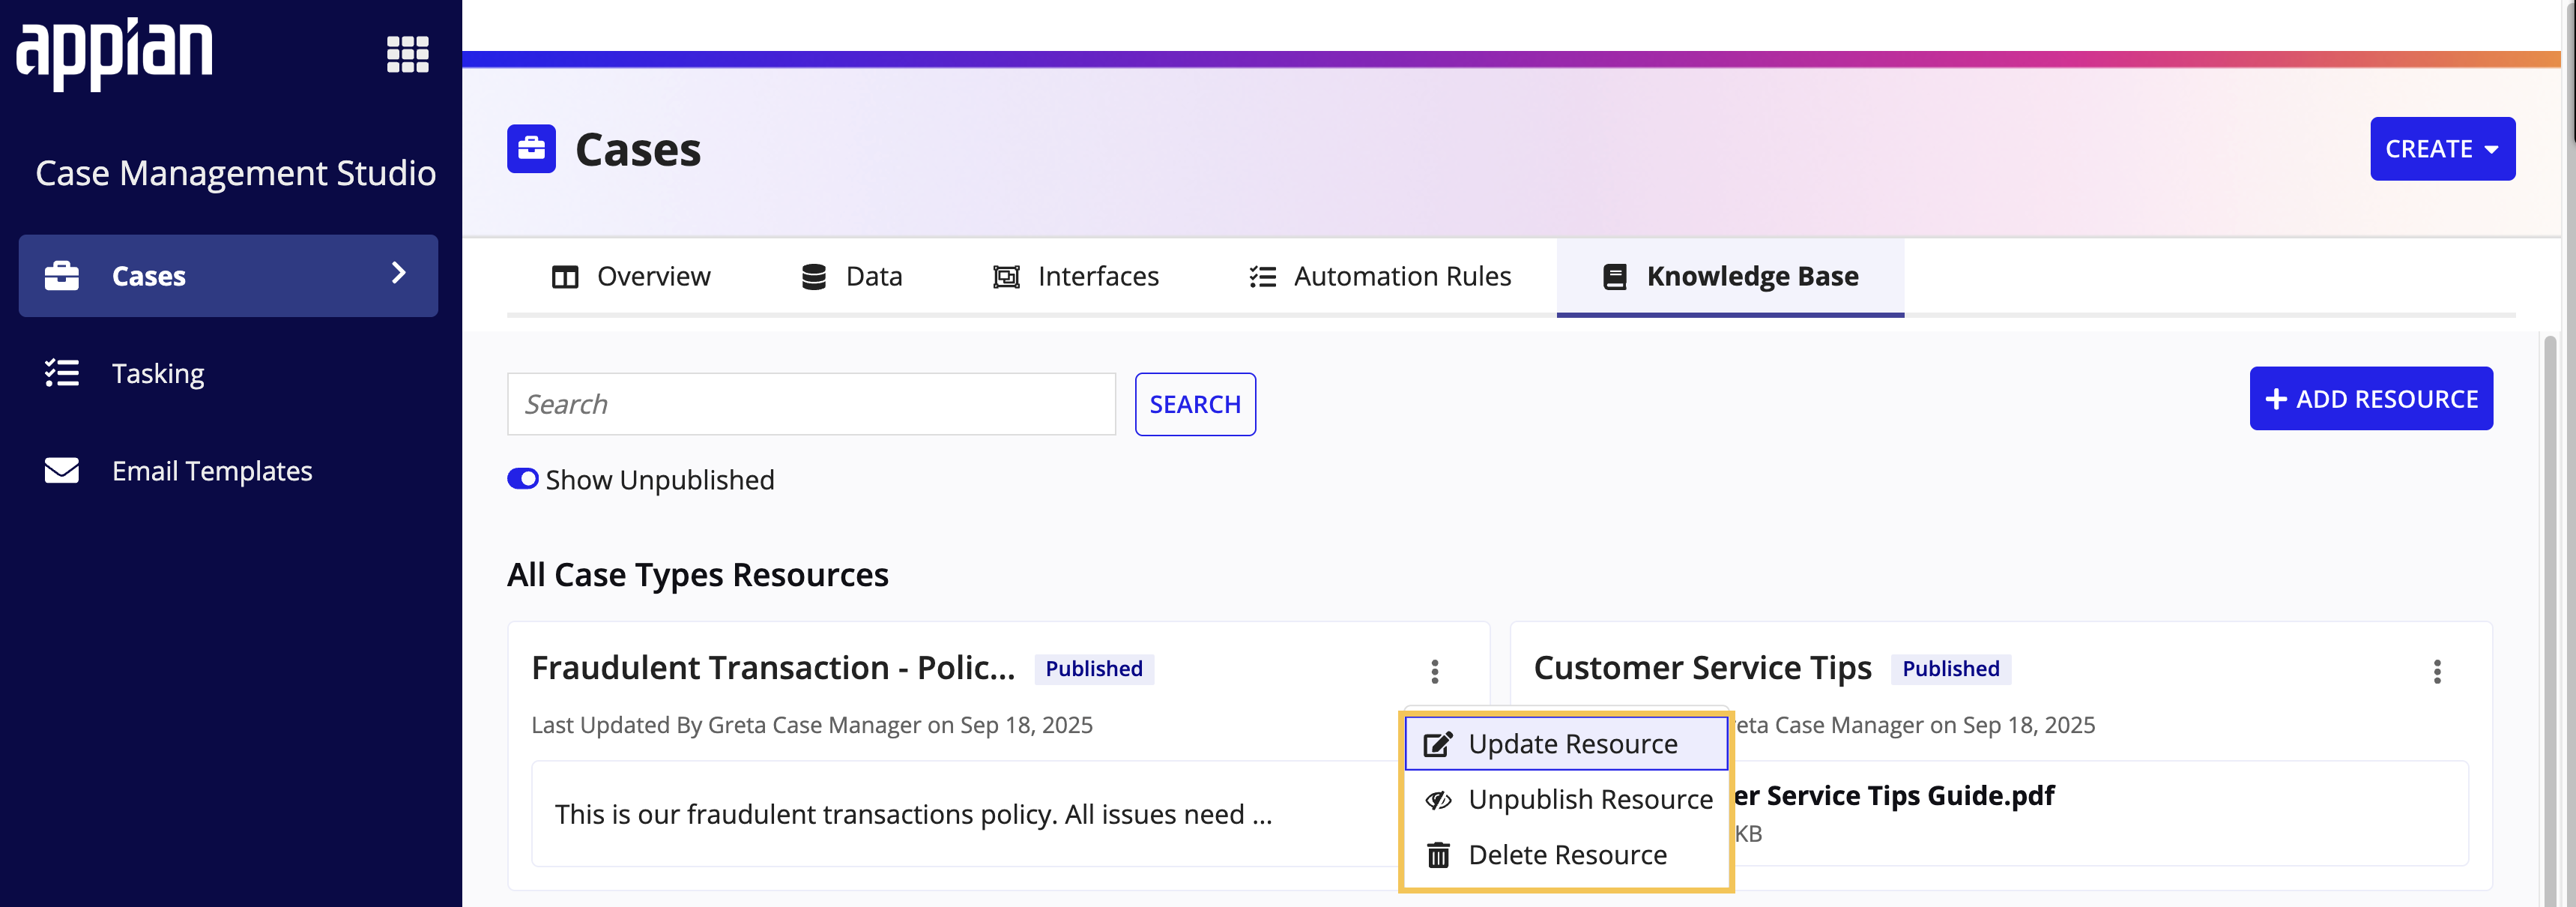Click the Unpublish Resource eye-slash icon
2576x907 pixels.
tap(1438, 800)
